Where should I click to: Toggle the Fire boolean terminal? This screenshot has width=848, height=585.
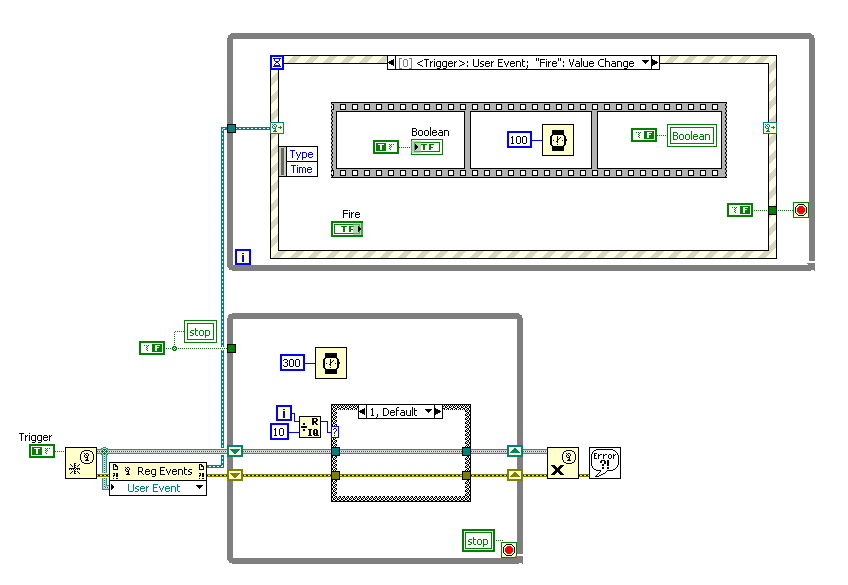347,229
